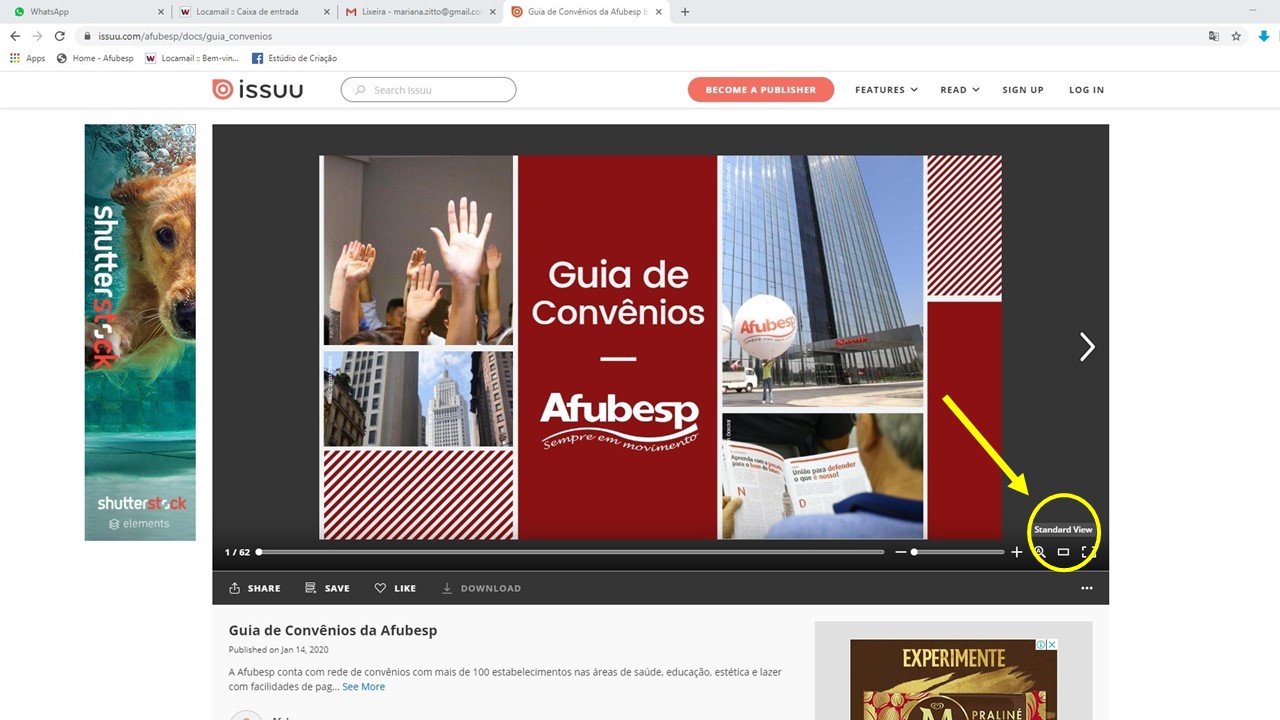This screenshot has width=1280, height=720.
Task: Click the page progress slider track
Action: [570, 552]
